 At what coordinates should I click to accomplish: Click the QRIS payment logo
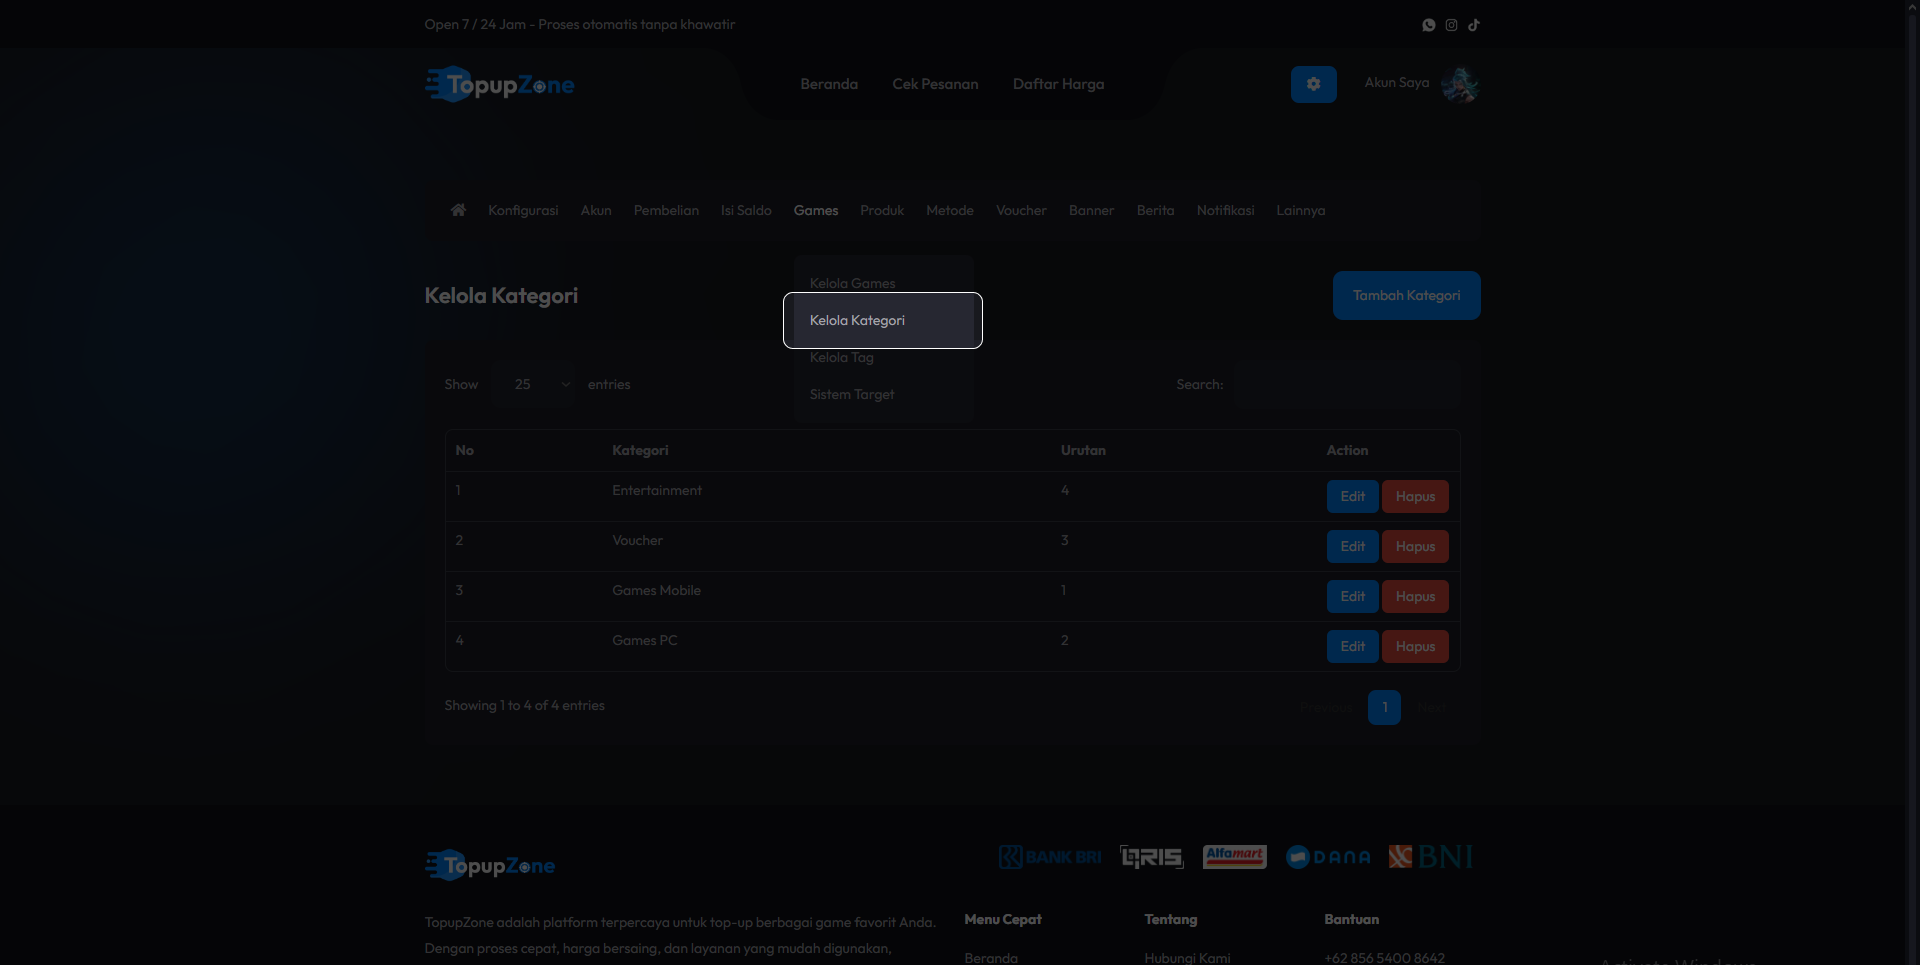click(1152, 857)
